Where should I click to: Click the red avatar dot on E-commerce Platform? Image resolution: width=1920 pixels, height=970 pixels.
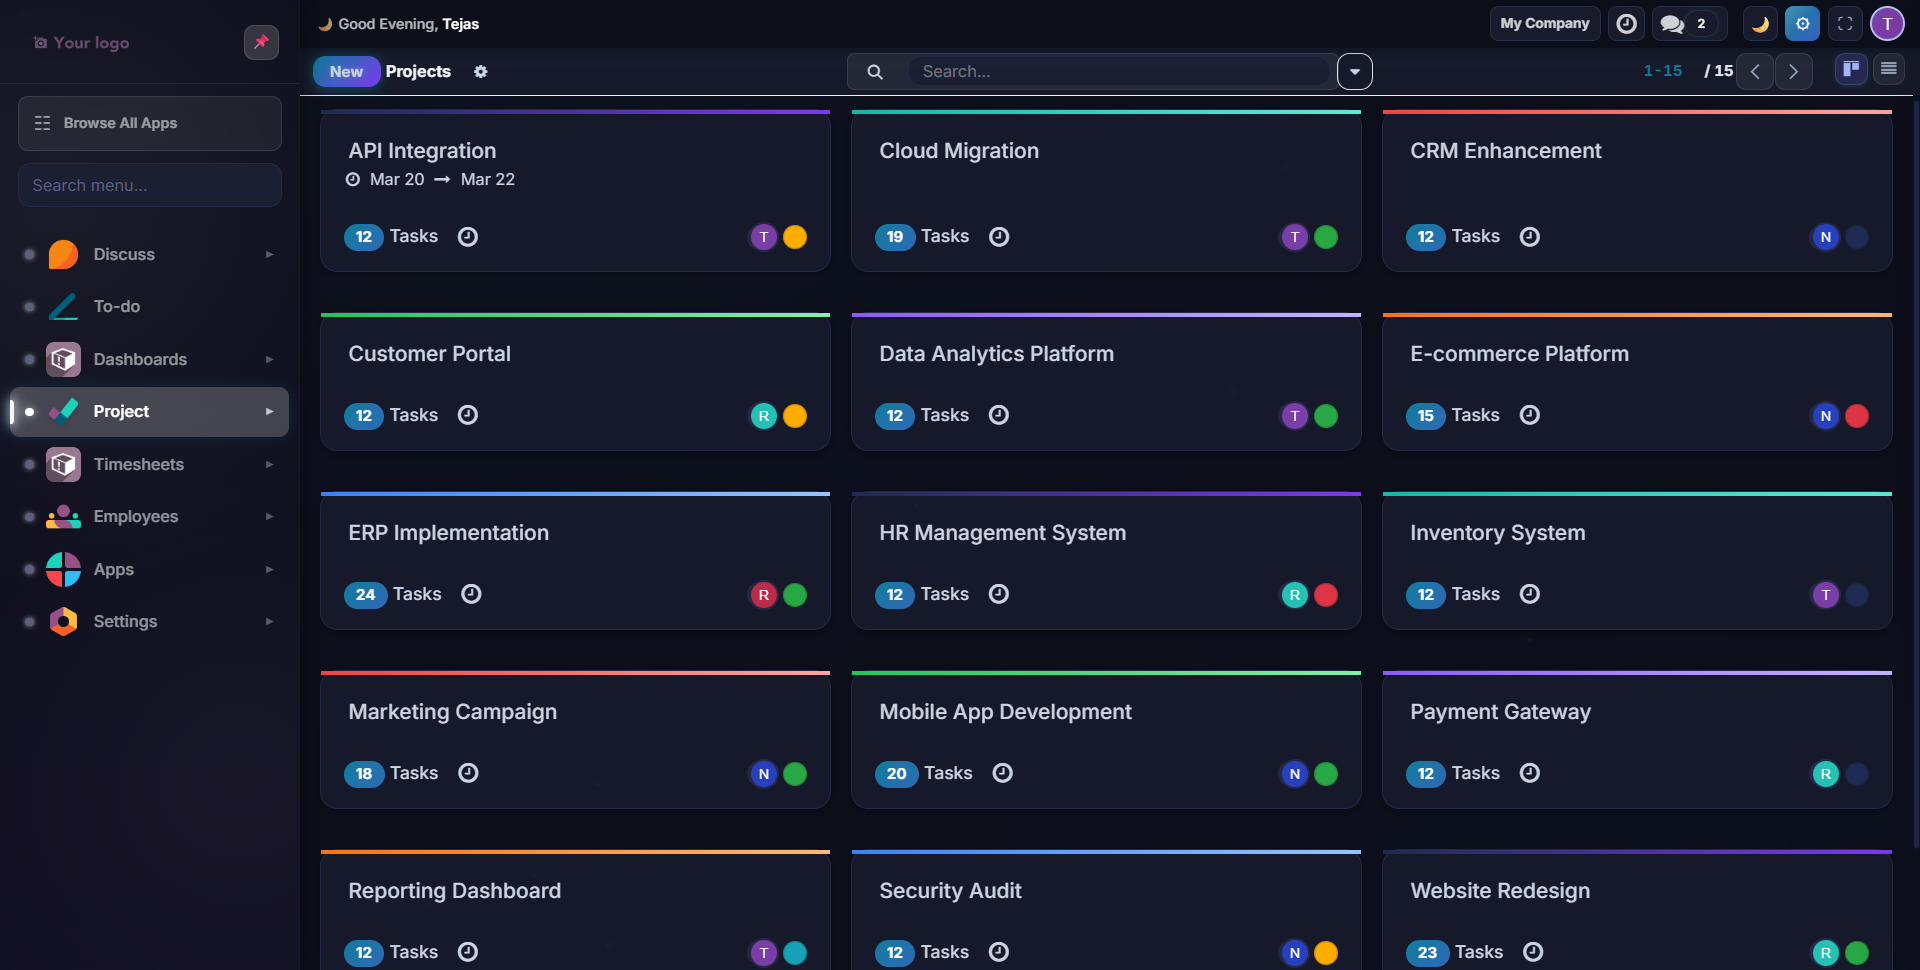1857,416
